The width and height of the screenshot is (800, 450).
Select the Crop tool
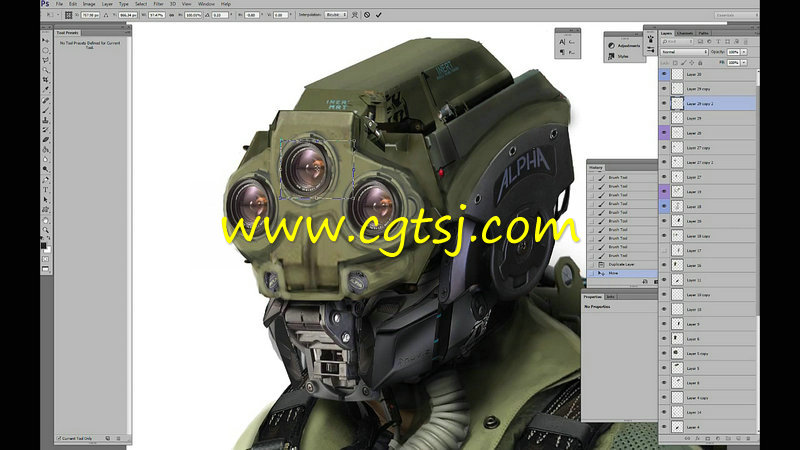tap(46, 80)
